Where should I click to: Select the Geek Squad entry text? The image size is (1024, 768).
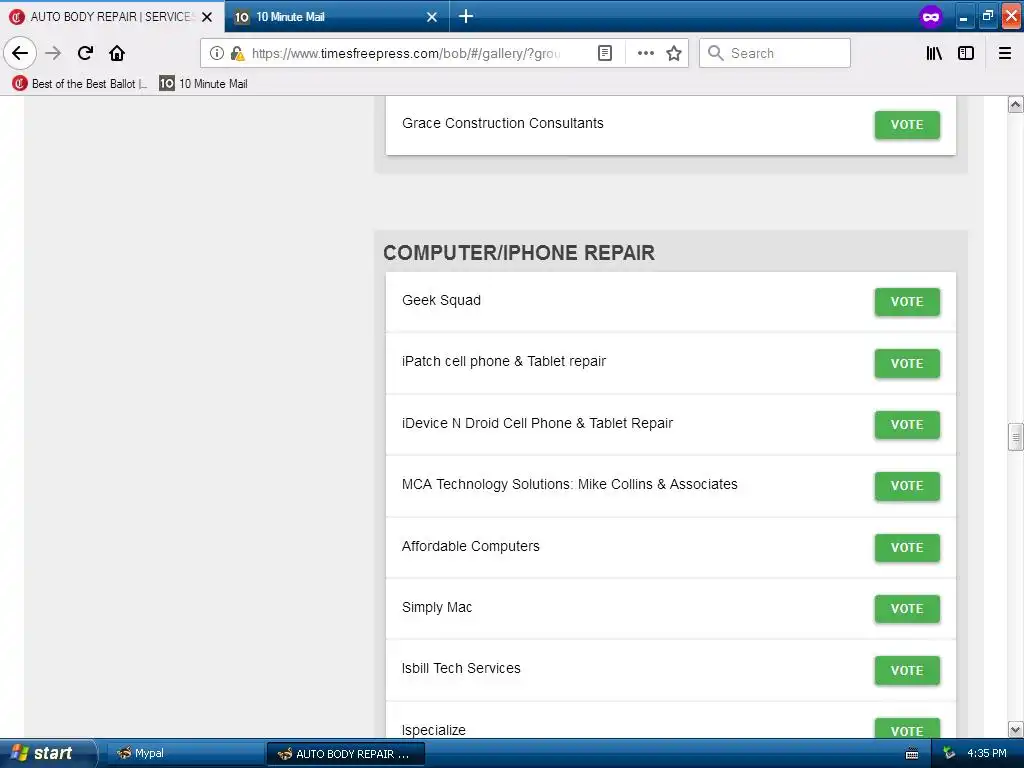441,300
